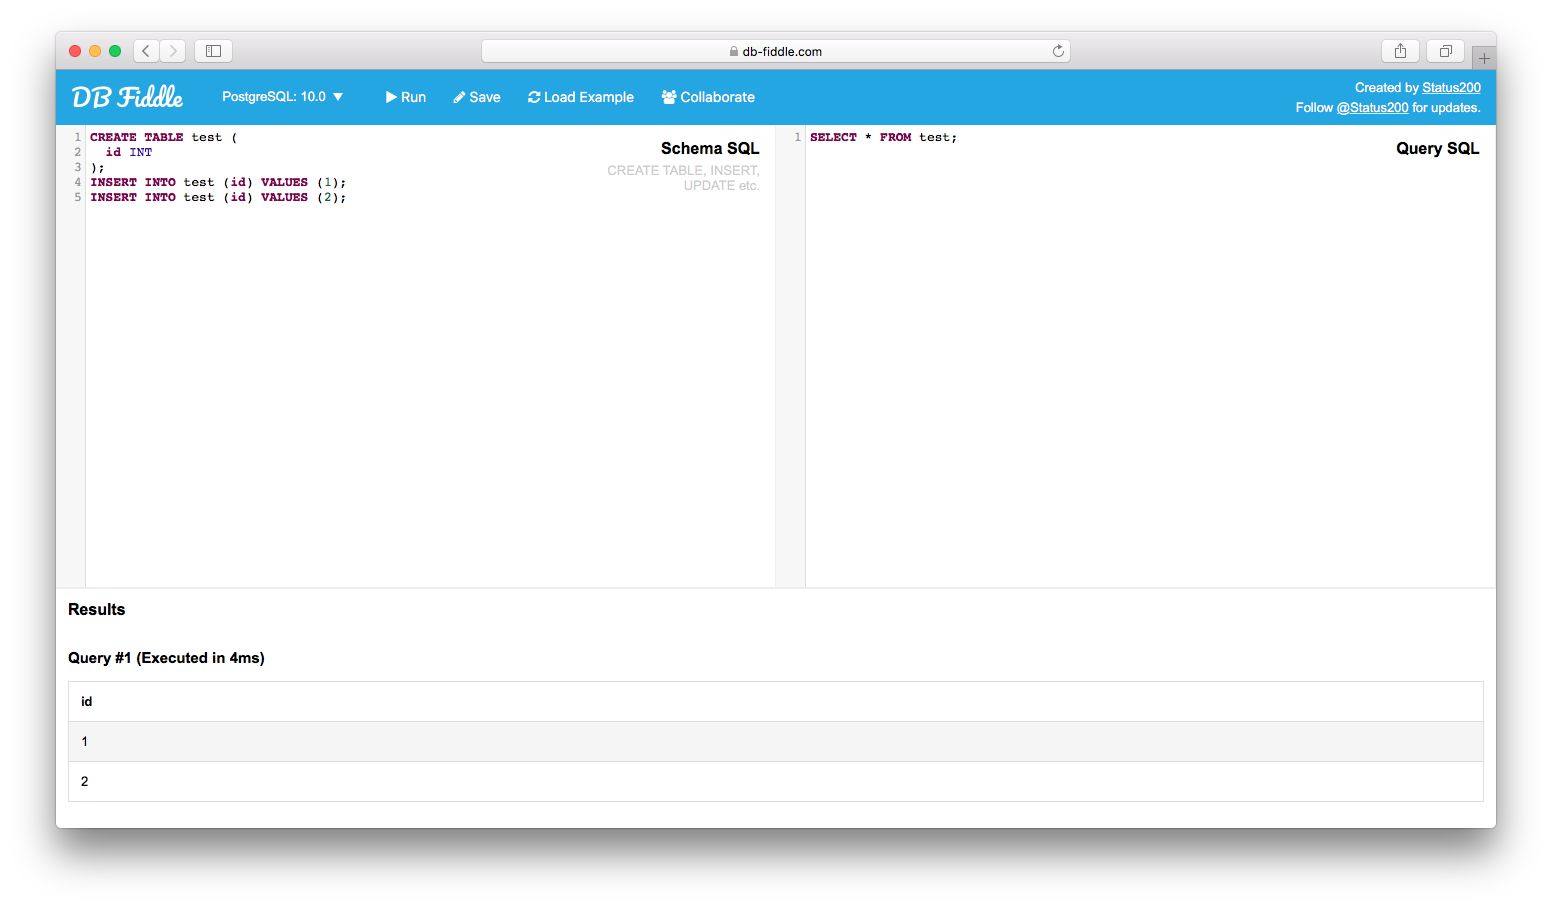1552x908 pixels.
Task: Click the reload icon in the URL bar
Action: point(1057,51)
